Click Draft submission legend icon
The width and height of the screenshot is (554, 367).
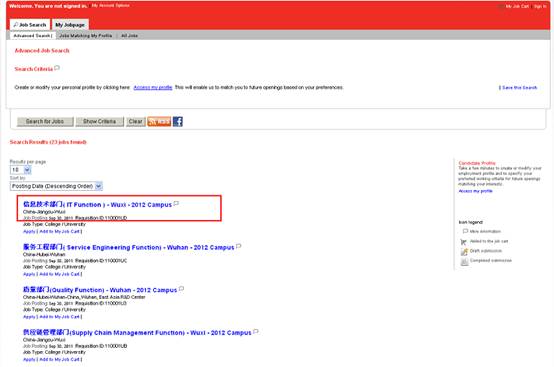464,251
